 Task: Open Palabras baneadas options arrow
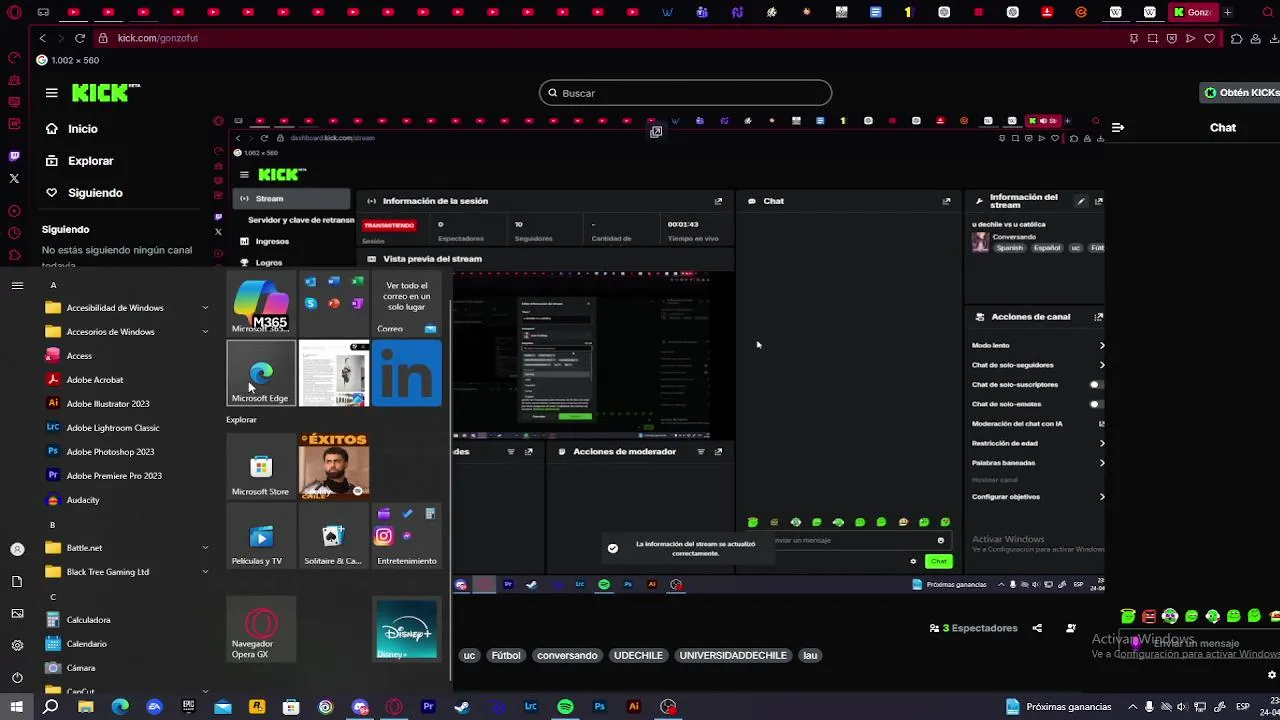point(1101,463)
